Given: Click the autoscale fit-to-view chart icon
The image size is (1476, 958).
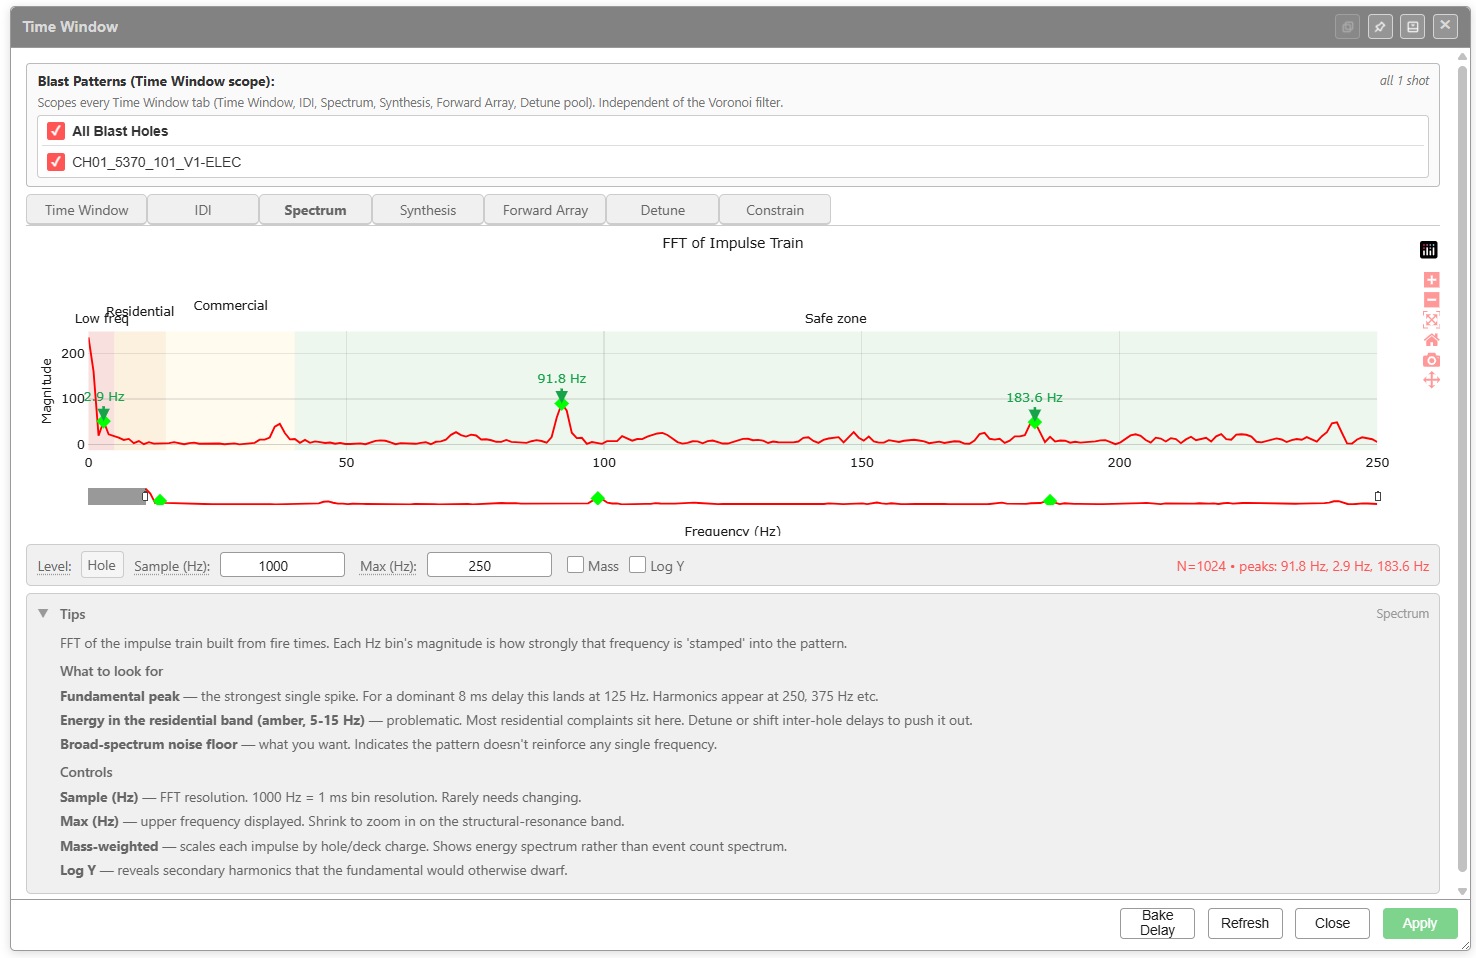Looking at the screenshot, I should coord(1431,320).
